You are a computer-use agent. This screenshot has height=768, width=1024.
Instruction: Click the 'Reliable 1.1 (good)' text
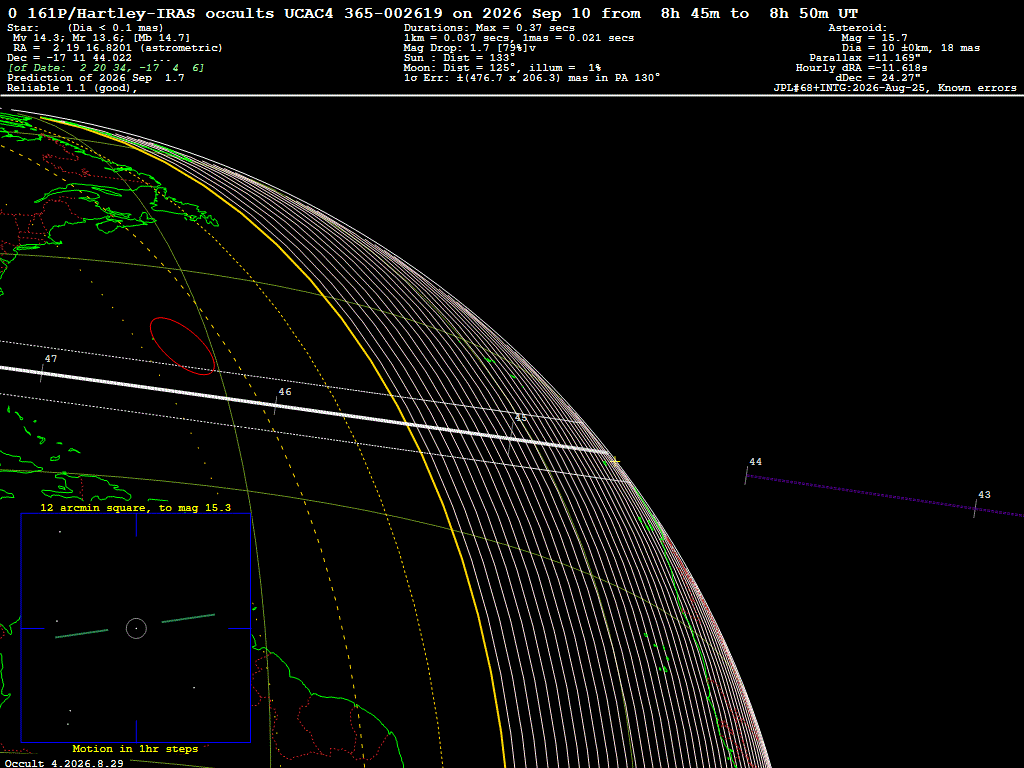(x=72, y=88)
